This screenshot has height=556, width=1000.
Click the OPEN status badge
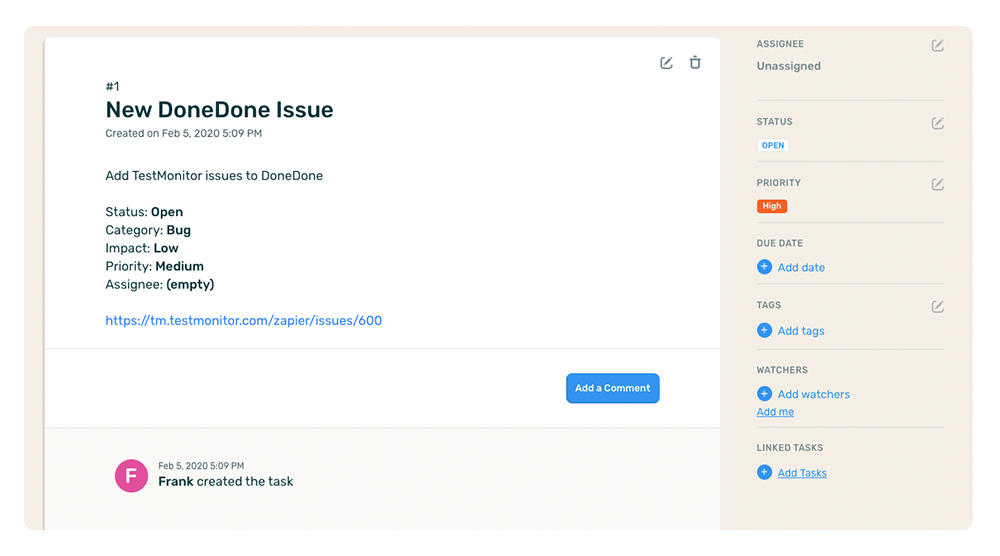point(773,145)
